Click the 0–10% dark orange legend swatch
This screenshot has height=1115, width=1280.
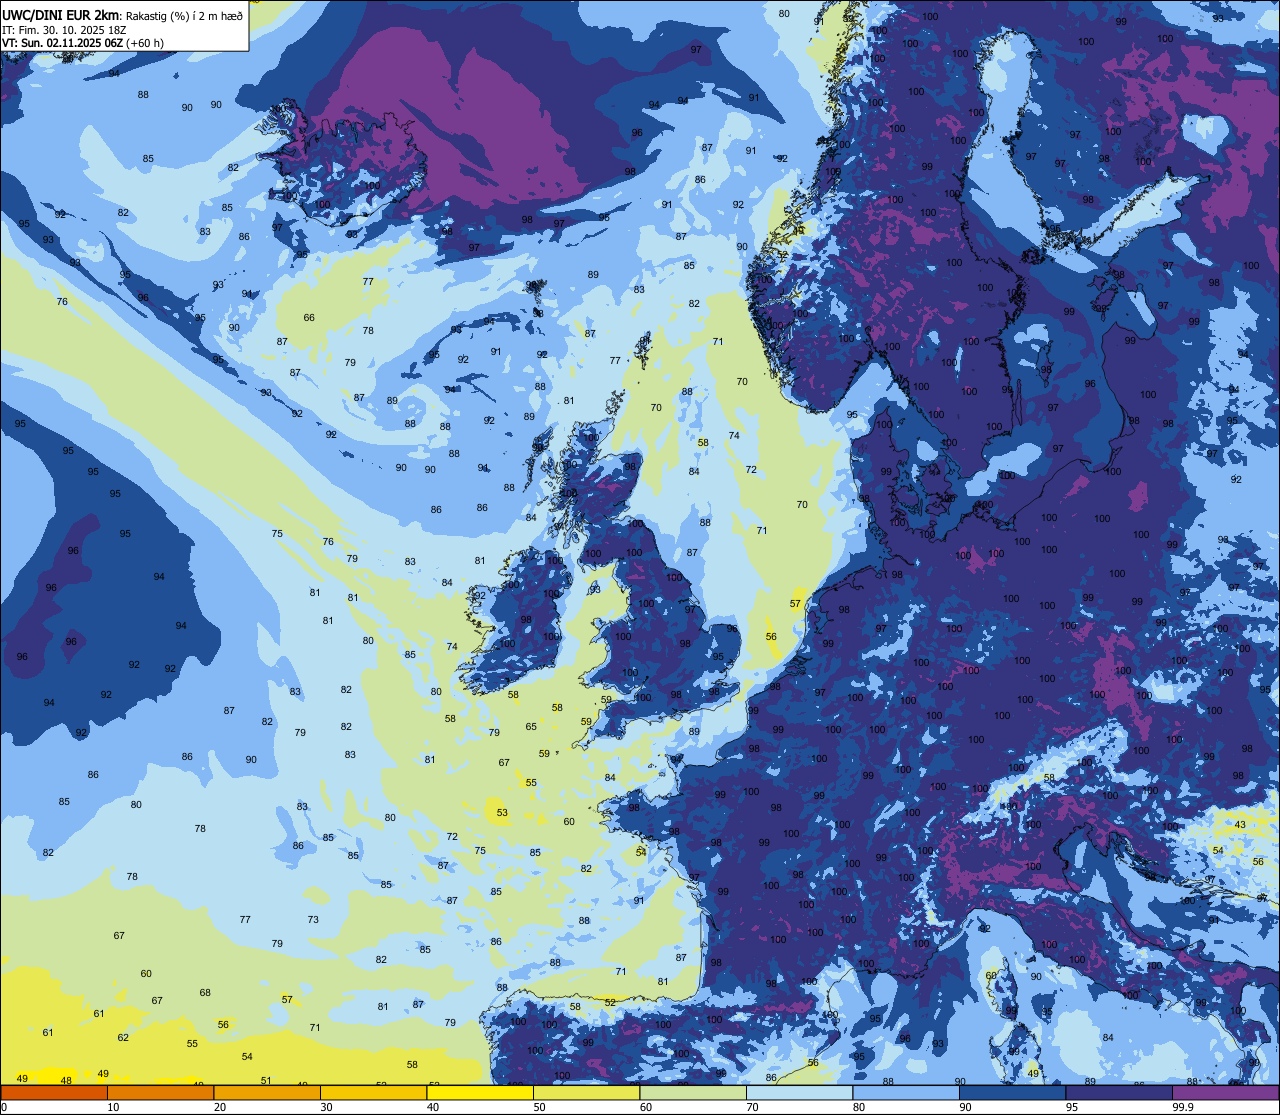click(x=54, y=1092)
